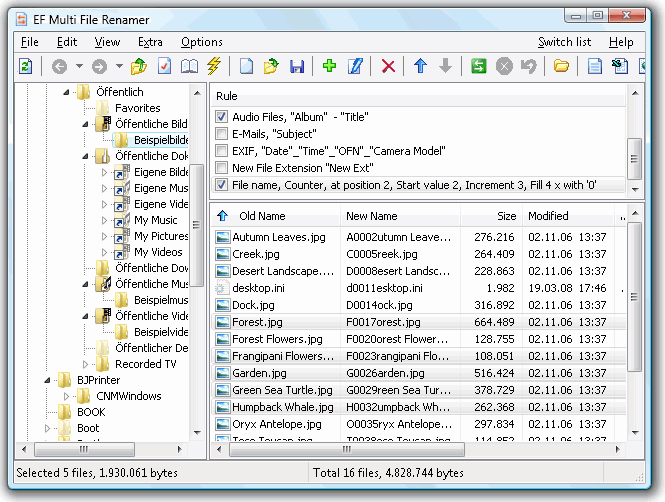This screenshot has height=502, width=665.
Task: Click the yellow lightning bolt icon
Action: pos(213,67)
